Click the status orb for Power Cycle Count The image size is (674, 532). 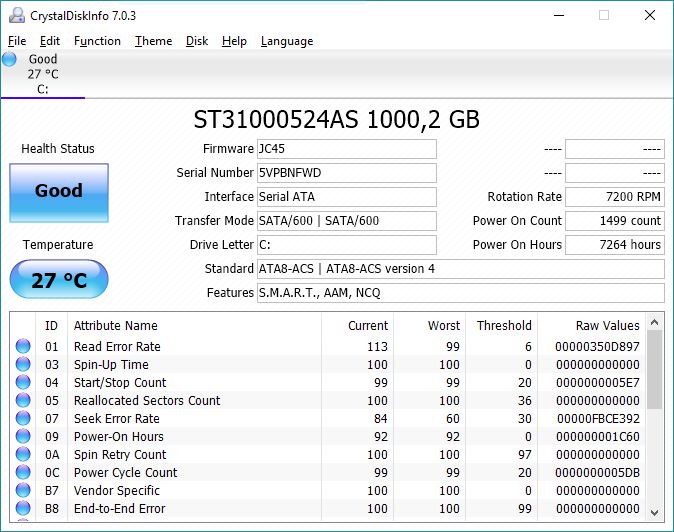23,473
